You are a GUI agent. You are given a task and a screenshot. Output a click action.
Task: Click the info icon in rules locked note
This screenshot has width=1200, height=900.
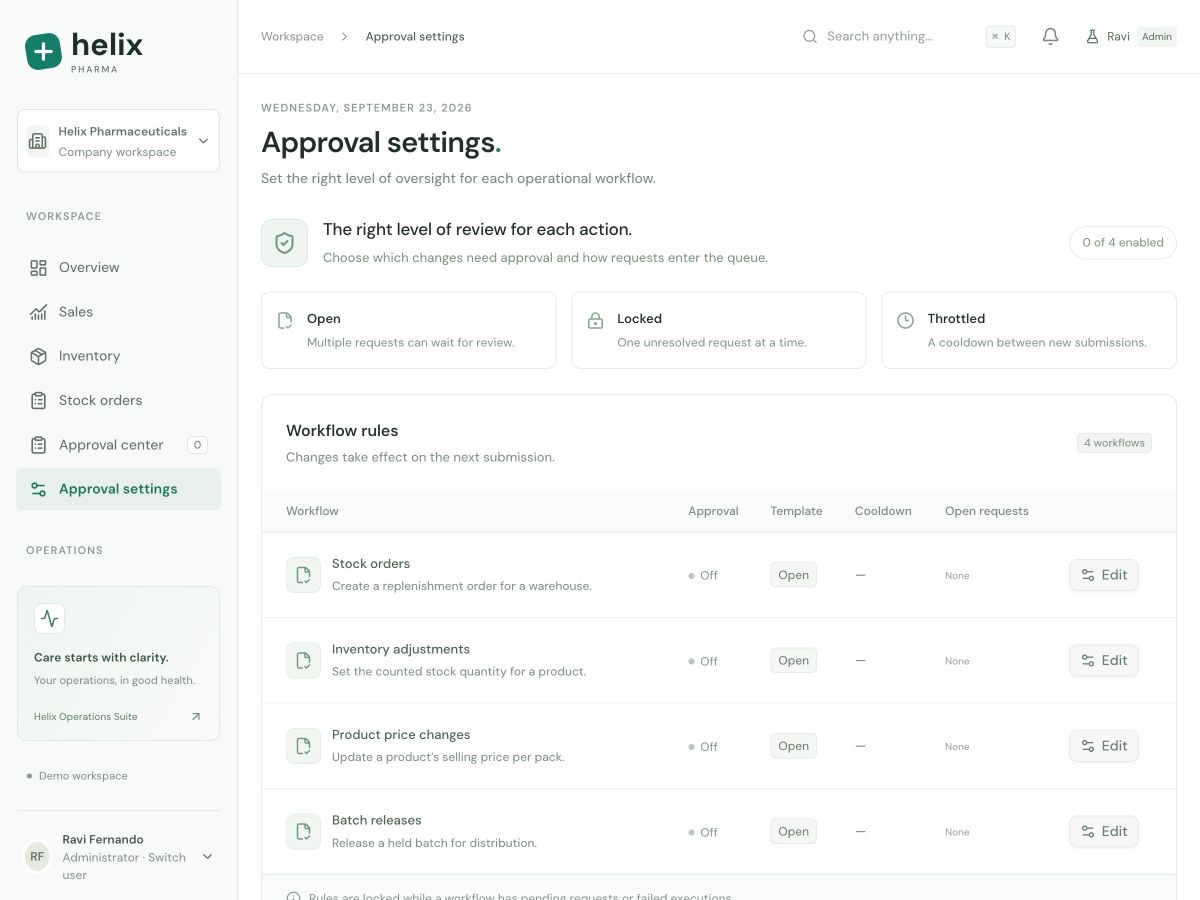point(293,898)
